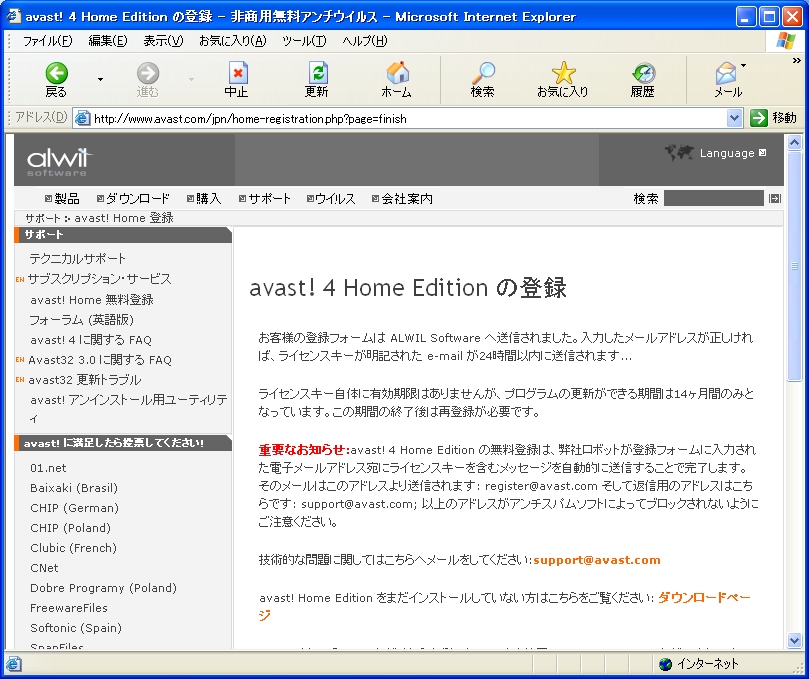Open サブスクリプション・サービス sidebar link
Screen dimensions: 809x679
[99, 279]
